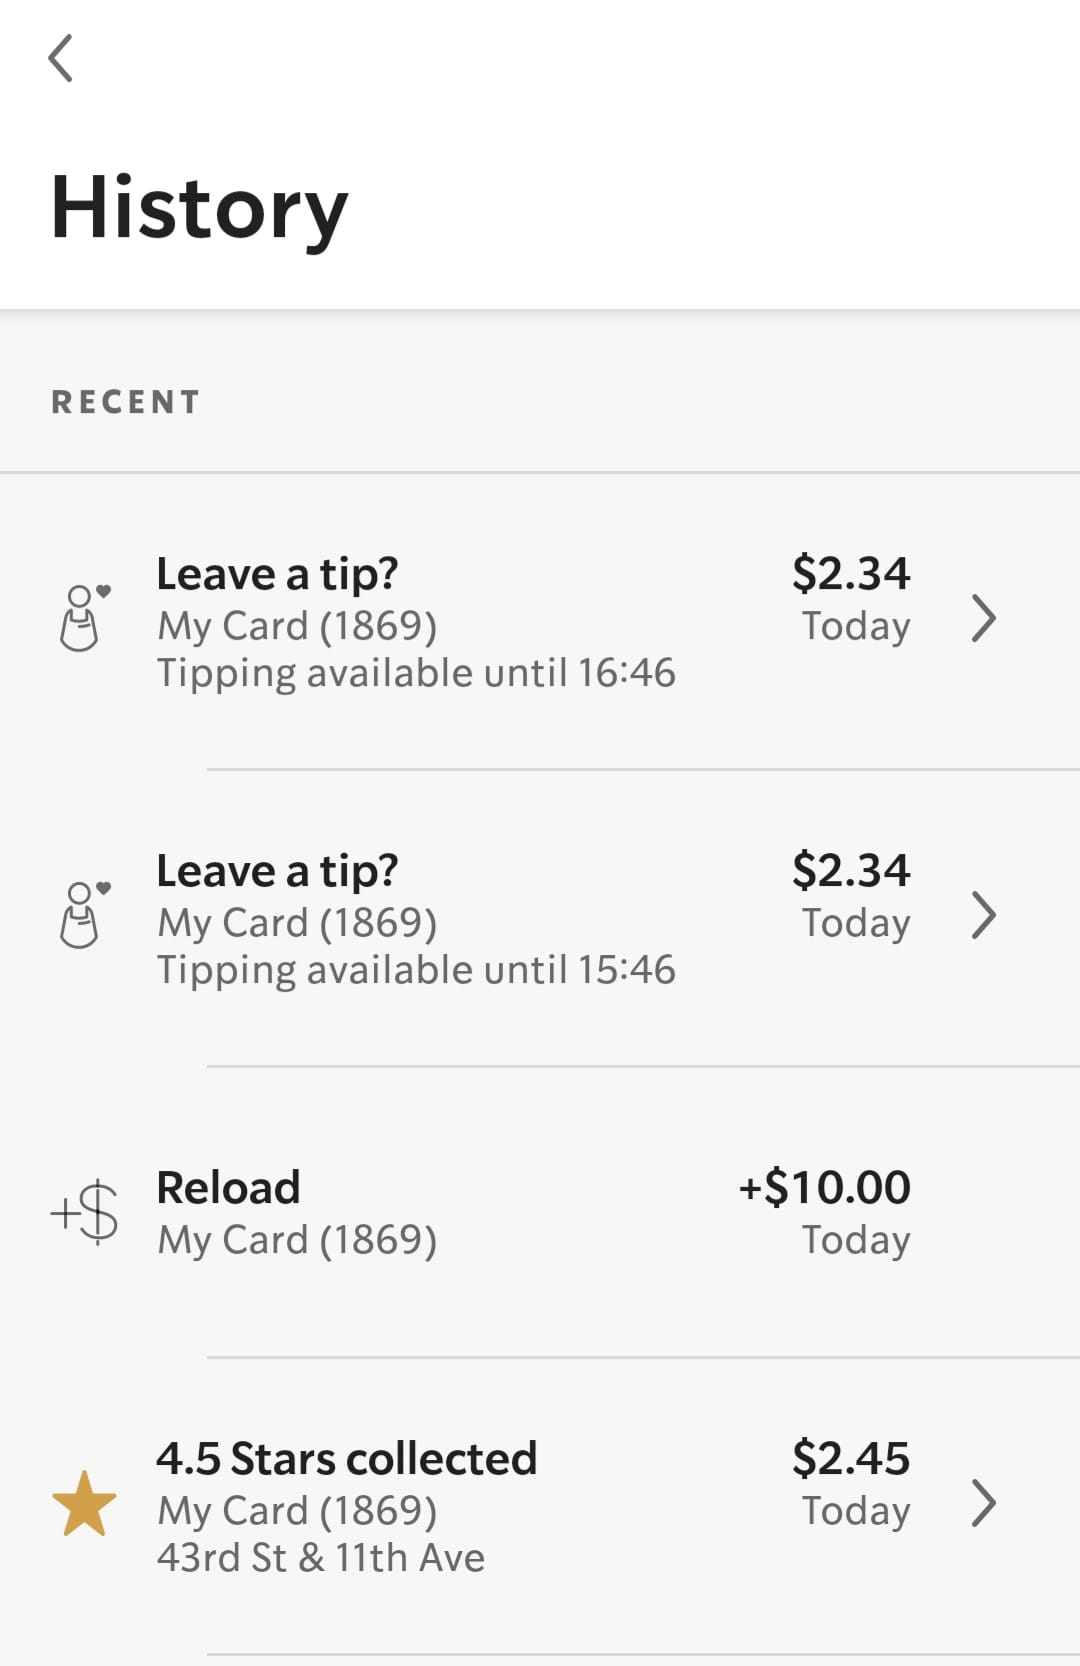Tap My Card (1869) under Reload

(297, 1240)
